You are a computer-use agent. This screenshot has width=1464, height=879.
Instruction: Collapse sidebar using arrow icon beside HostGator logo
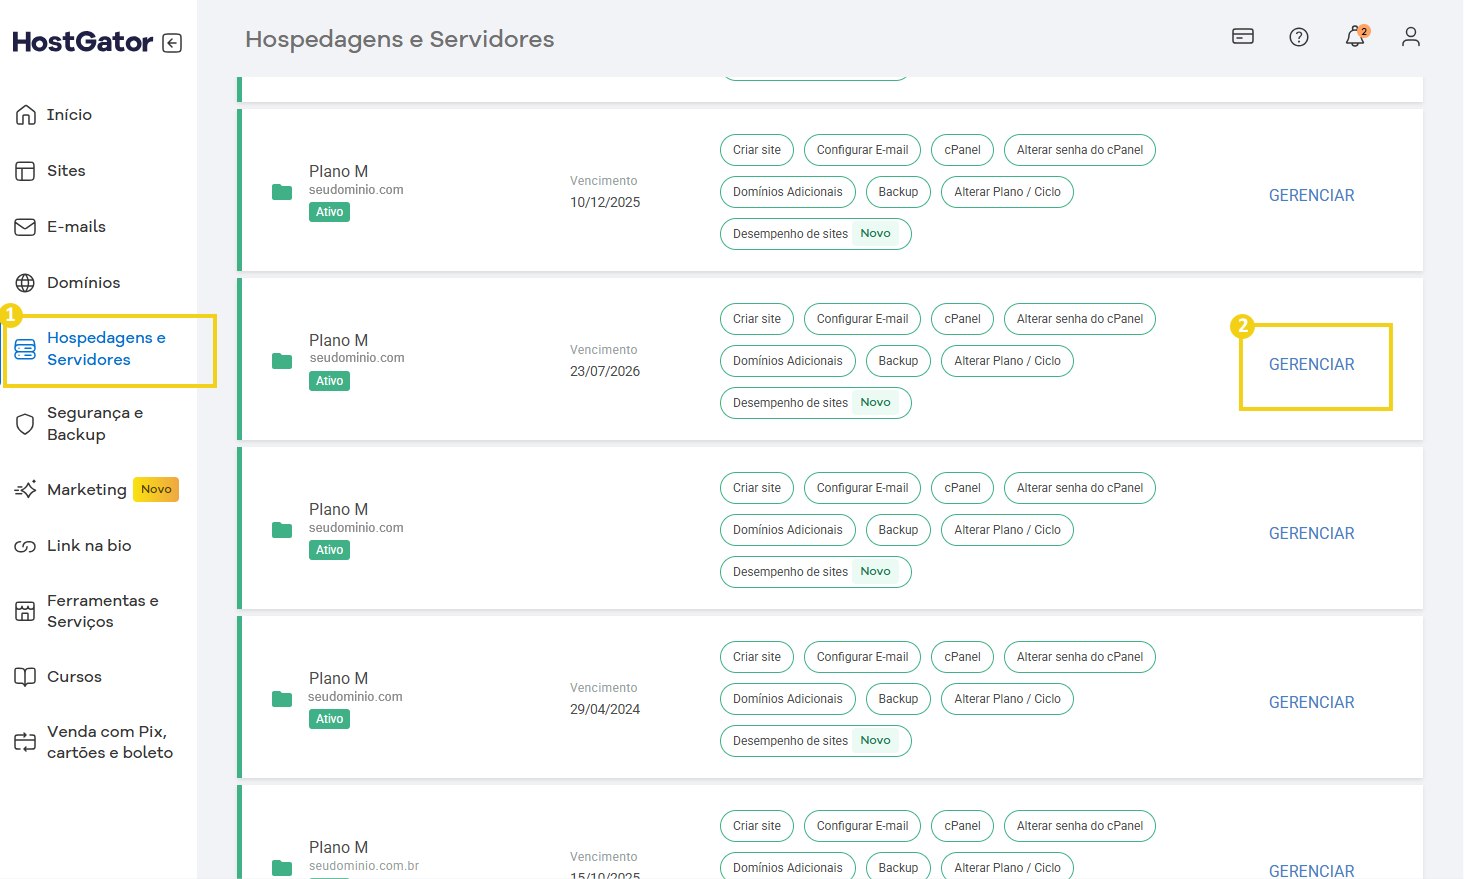pos(172,43)
